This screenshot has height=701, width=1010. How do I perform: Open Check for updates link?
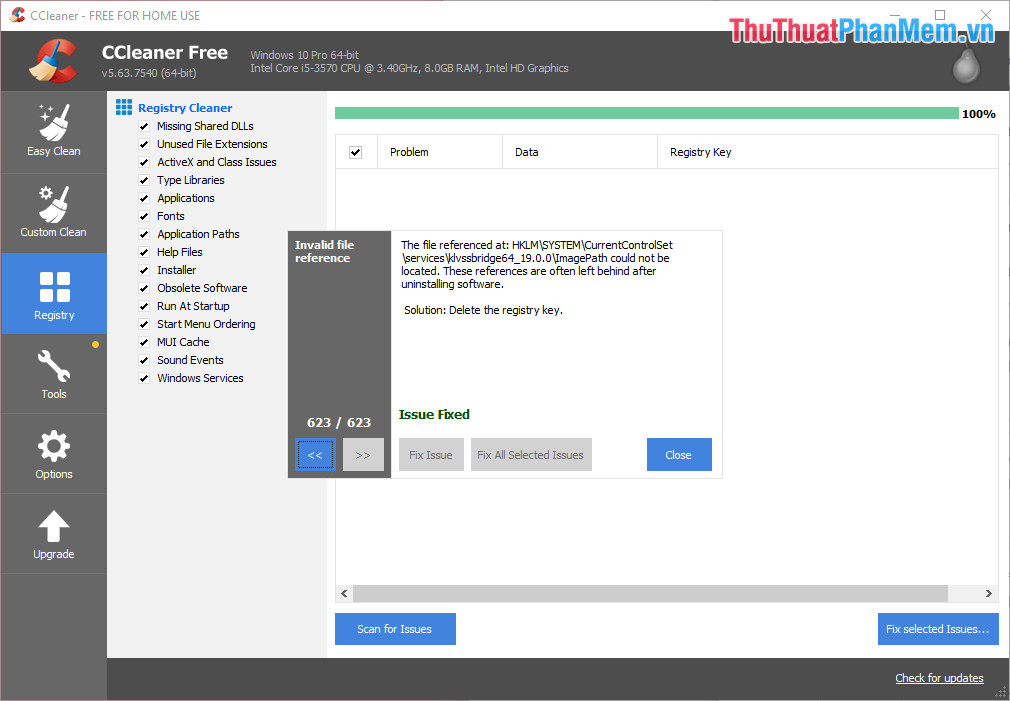point(939,678)
